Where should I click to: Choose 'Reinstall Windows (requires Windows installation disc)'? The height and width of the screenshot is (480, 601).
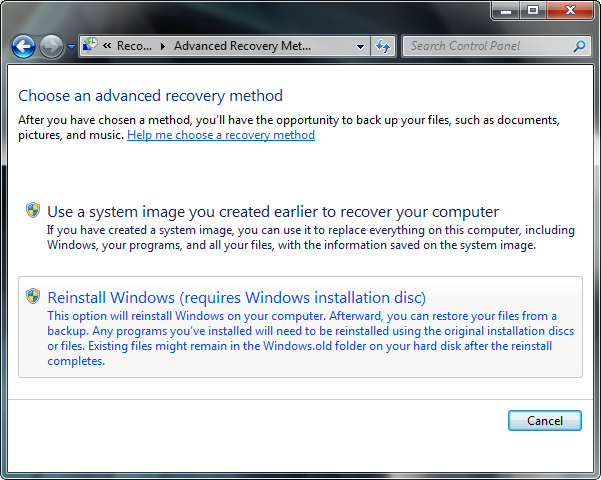click(300, 327)
